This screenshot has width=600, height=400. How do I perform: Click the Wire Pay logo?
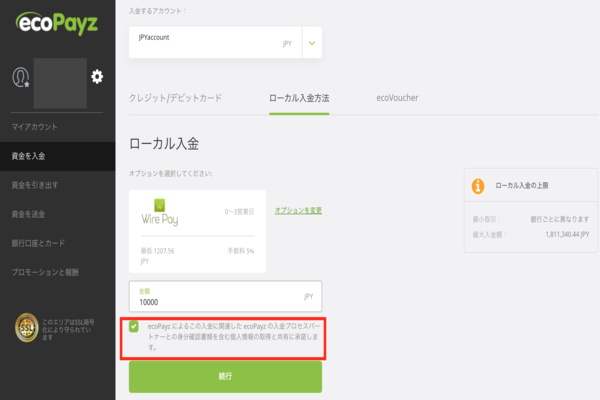(160, 213)
